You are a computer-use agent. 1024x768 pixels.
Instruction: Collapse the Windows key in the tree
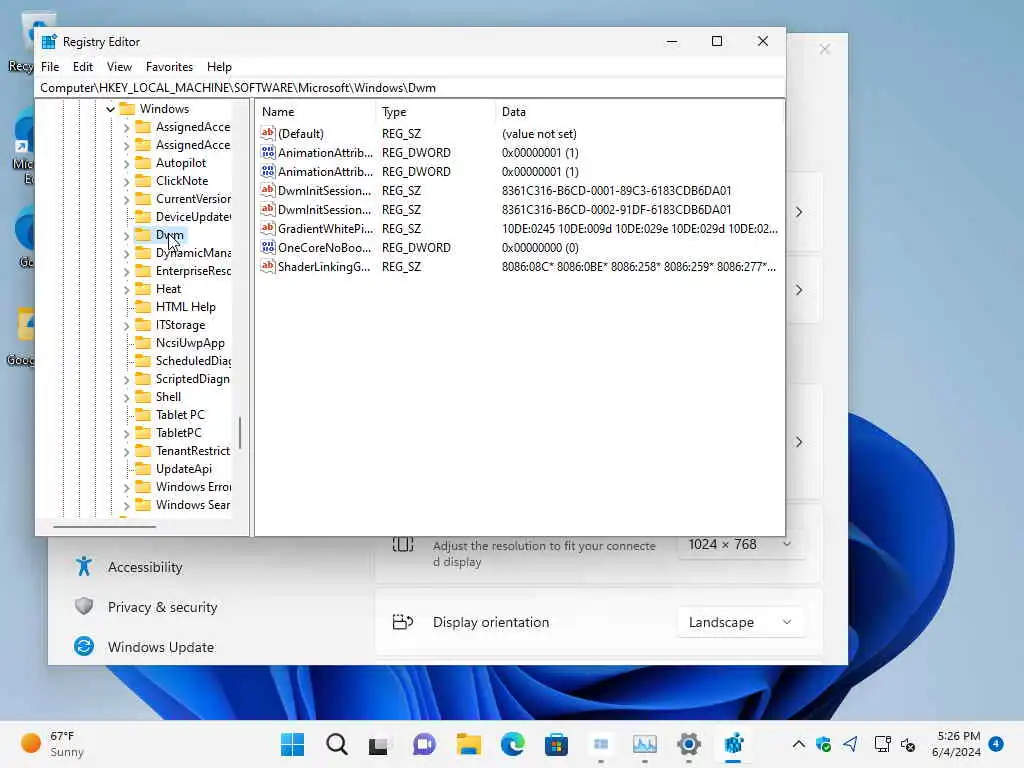(110, 109)
